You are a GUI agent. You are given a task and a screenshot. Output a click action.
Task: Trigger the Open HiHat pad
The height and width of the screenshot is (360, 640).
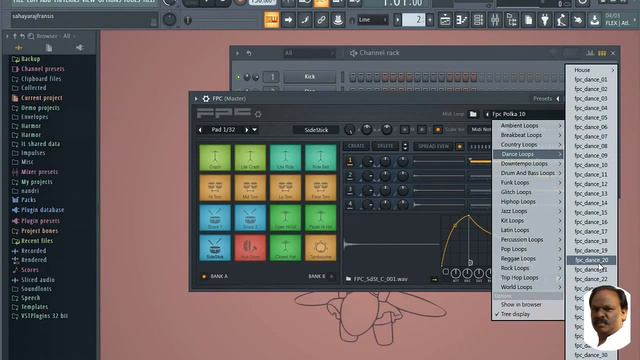point(285,218)
